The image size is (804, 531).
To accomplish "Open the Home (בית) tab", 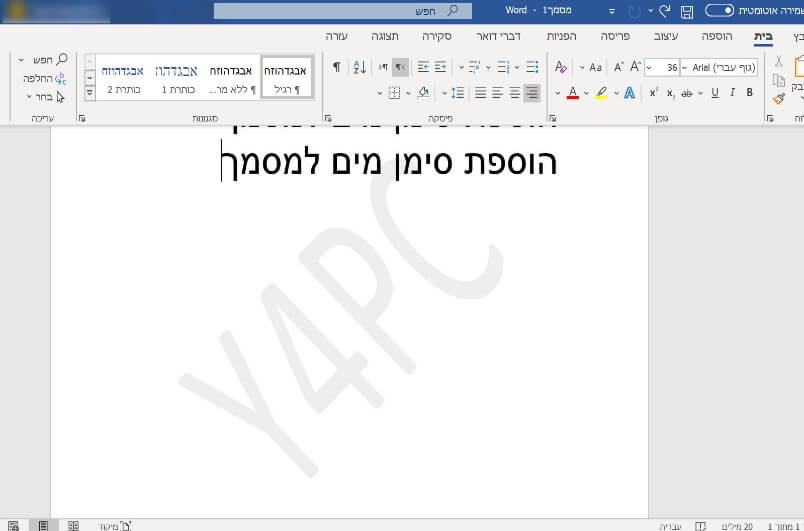I will click(x=763, y=36).
